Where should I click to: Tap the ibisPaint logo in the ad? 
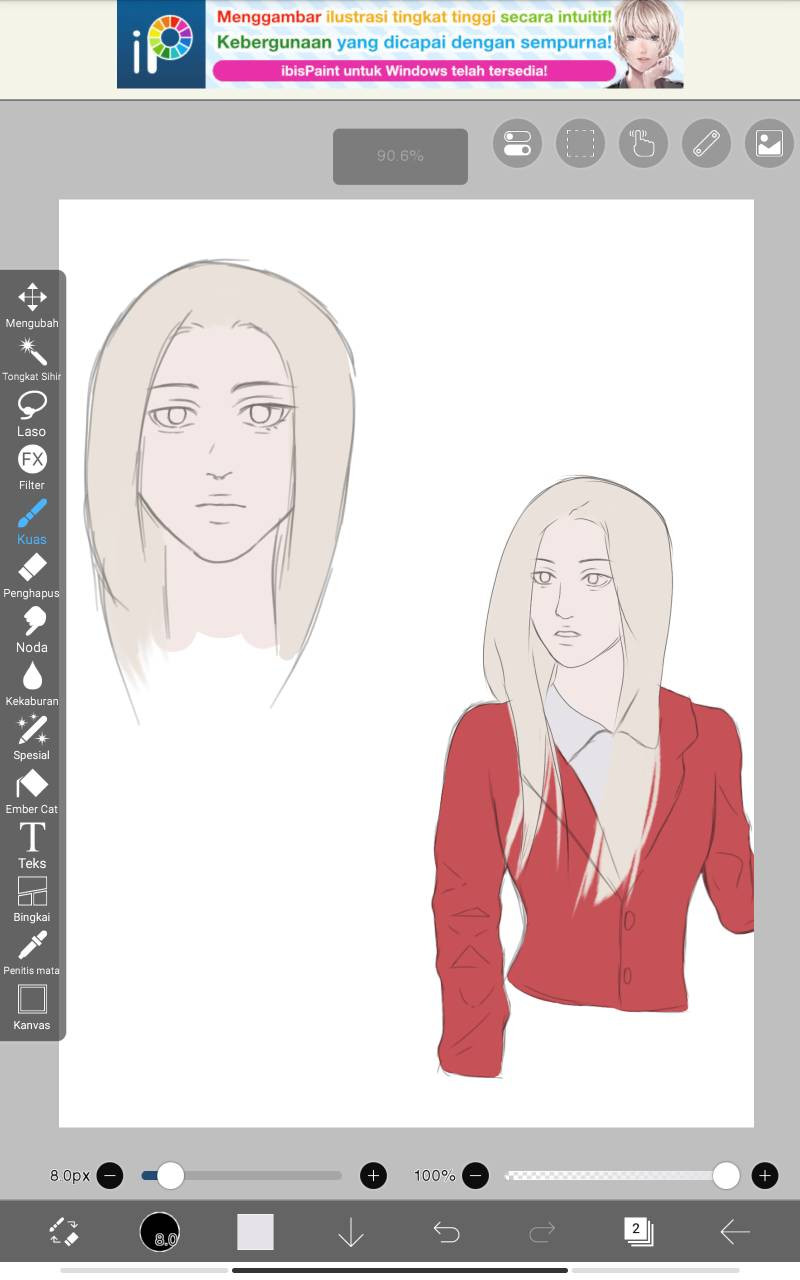(x=161, y=44)
